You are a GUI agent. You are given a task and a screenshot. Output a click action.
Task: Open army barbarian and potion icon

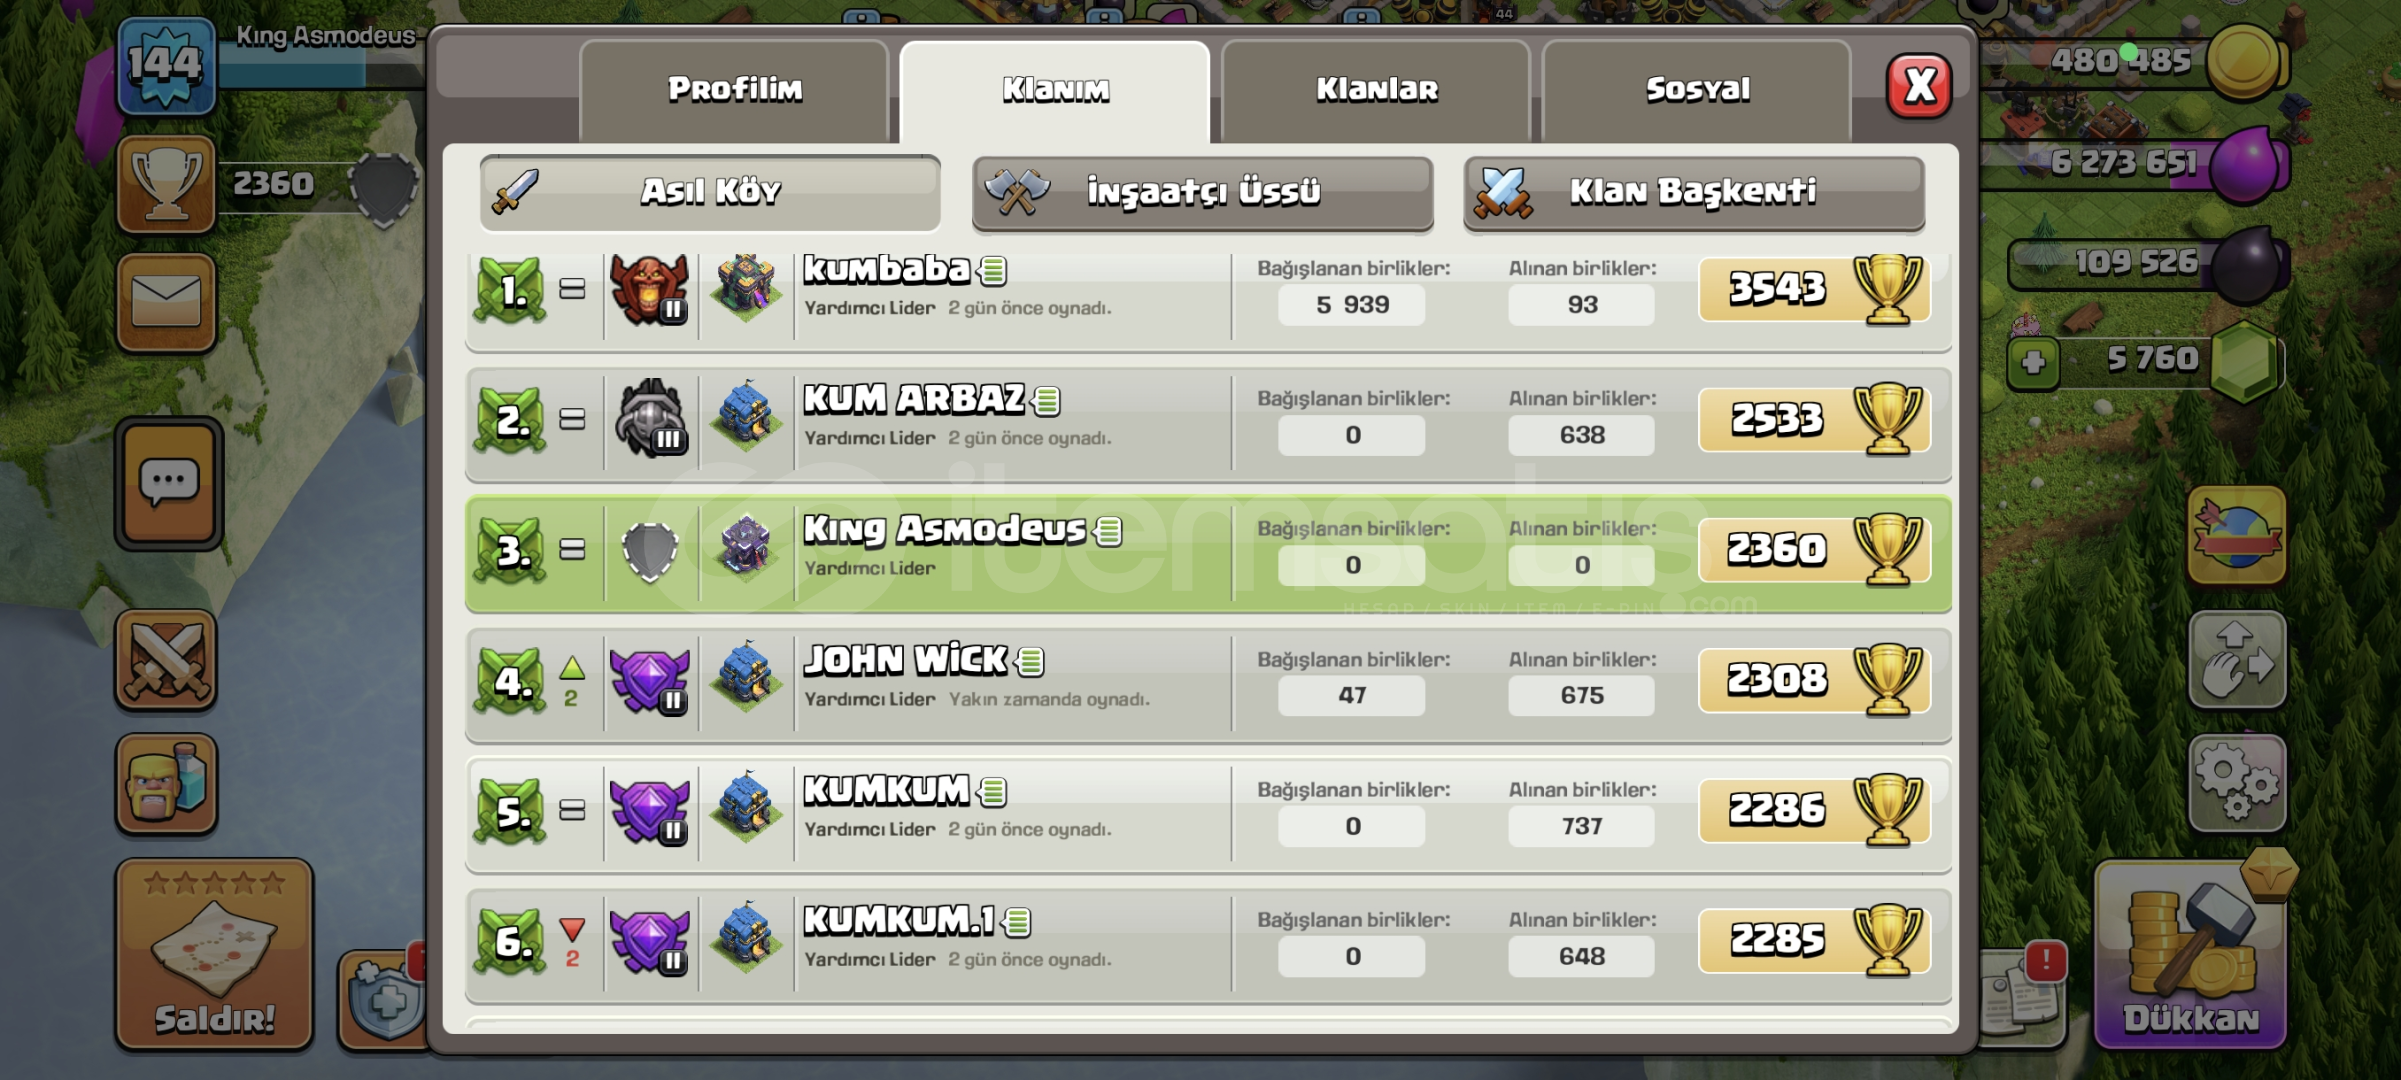166,784
